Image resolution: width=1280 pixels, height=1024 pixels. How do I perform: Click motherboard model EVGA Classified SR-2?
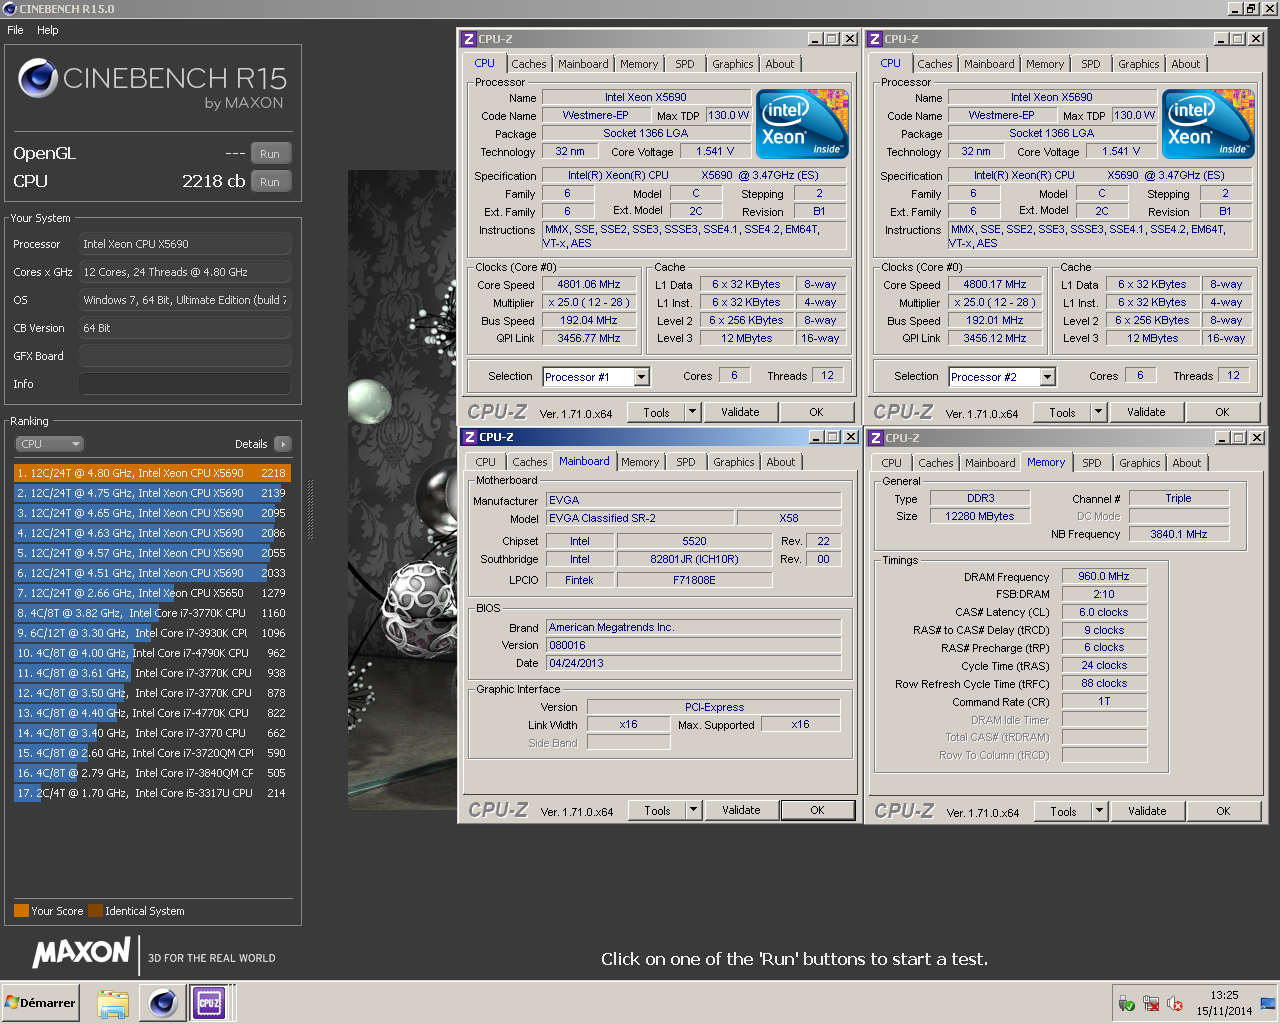pyautogui.click(x=640, y=518)
